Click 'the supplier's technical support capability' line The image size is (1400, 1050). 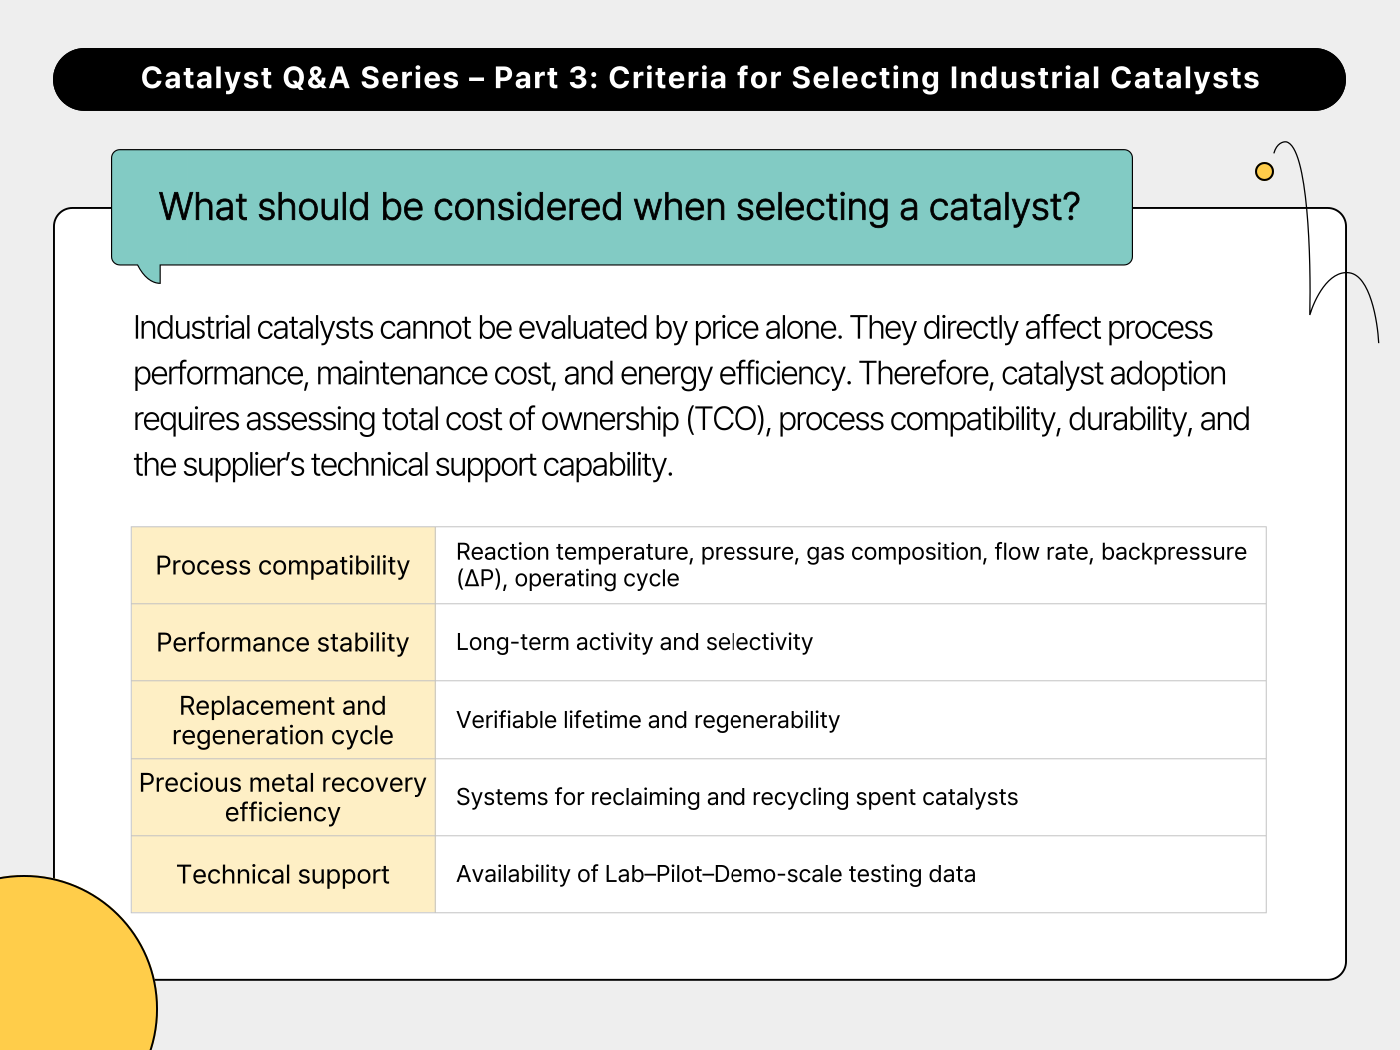click(x=403, y=465)
